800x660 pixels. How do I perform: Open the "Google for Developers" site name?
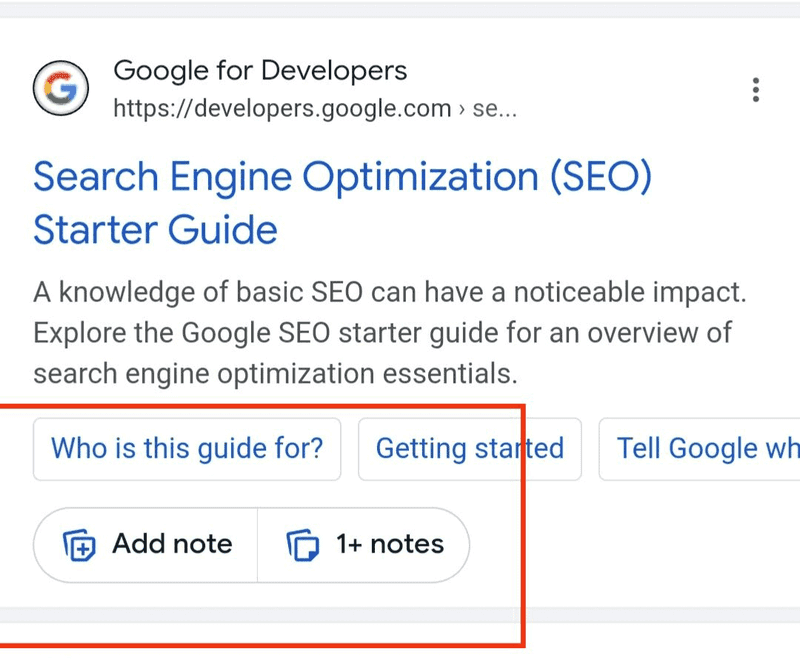click(260, 70)
